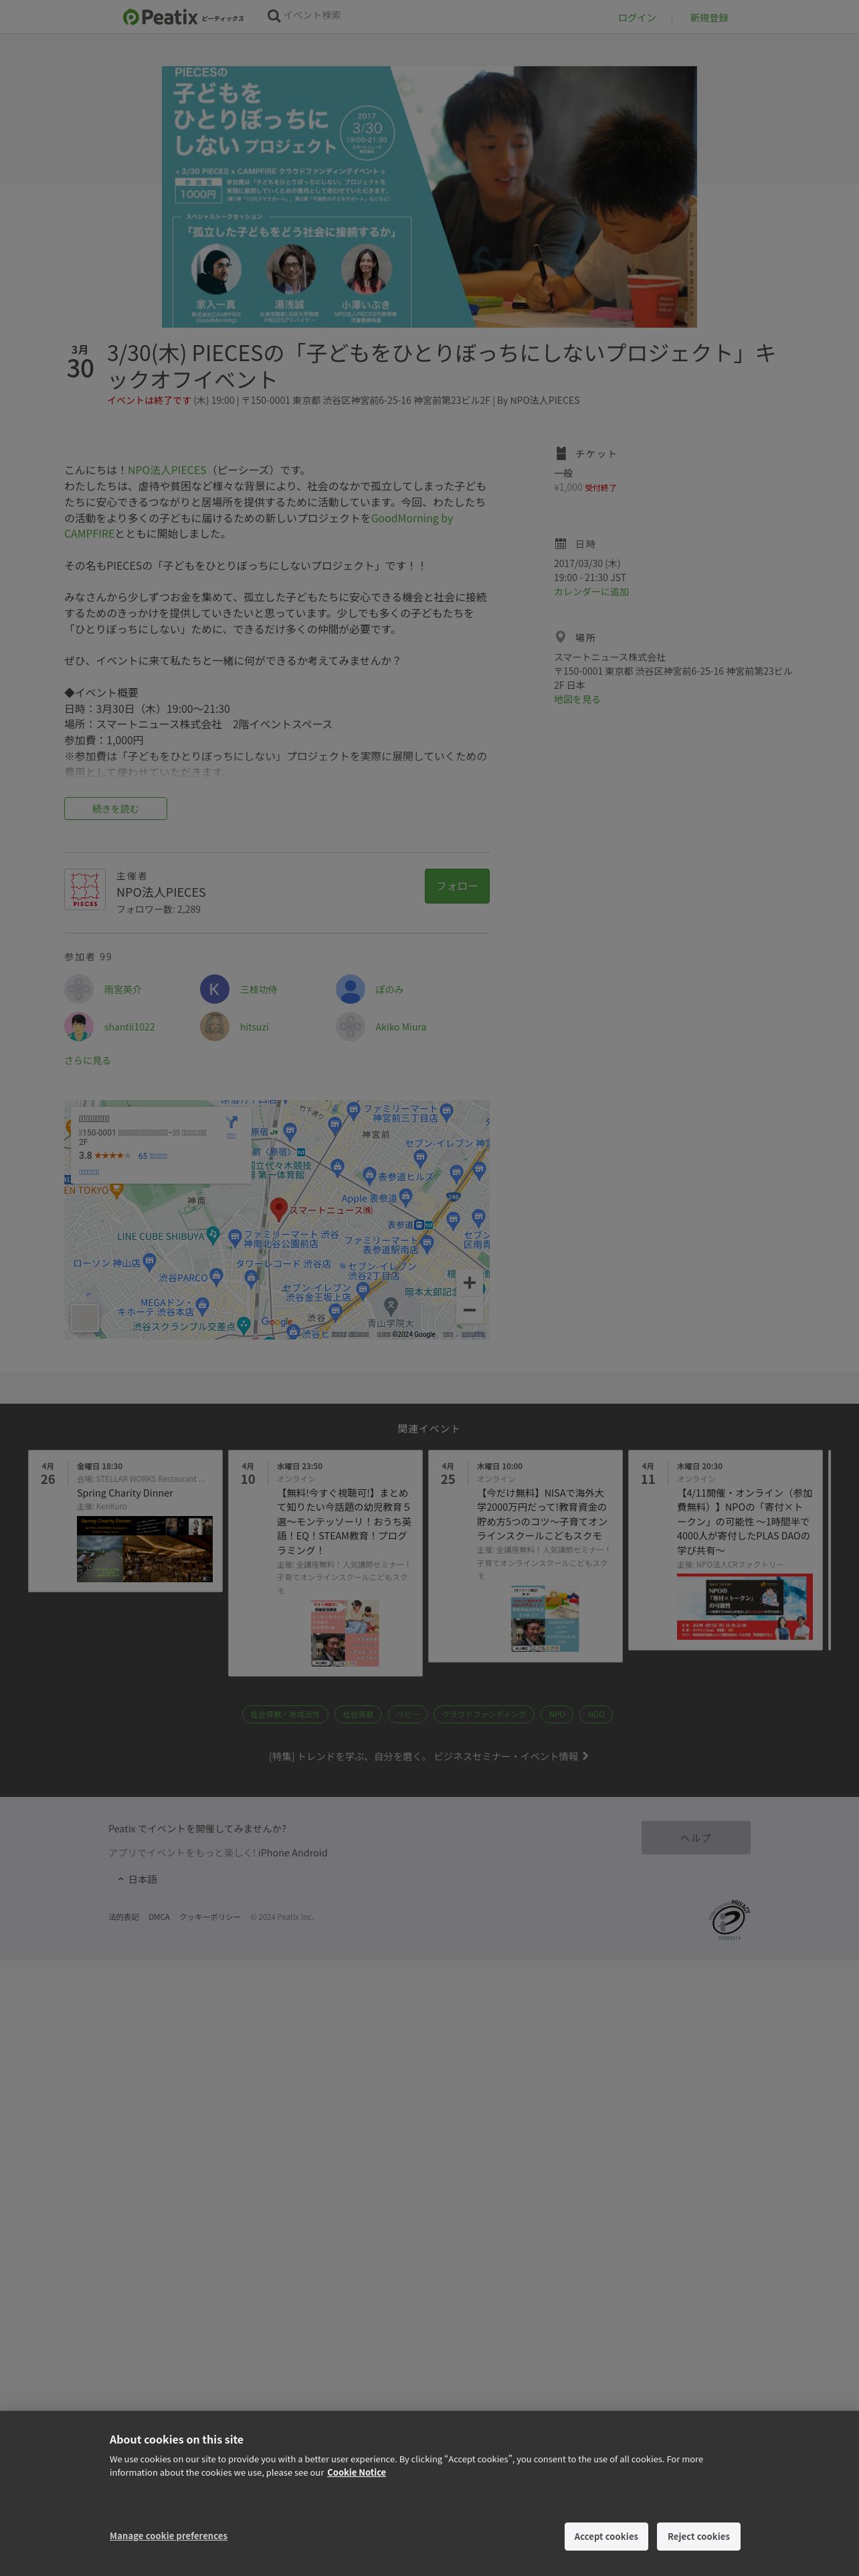The image size is (859, 2576).
Task: Open the PLAS DAO April 11 event card
Action: [x=725, y=1550]
